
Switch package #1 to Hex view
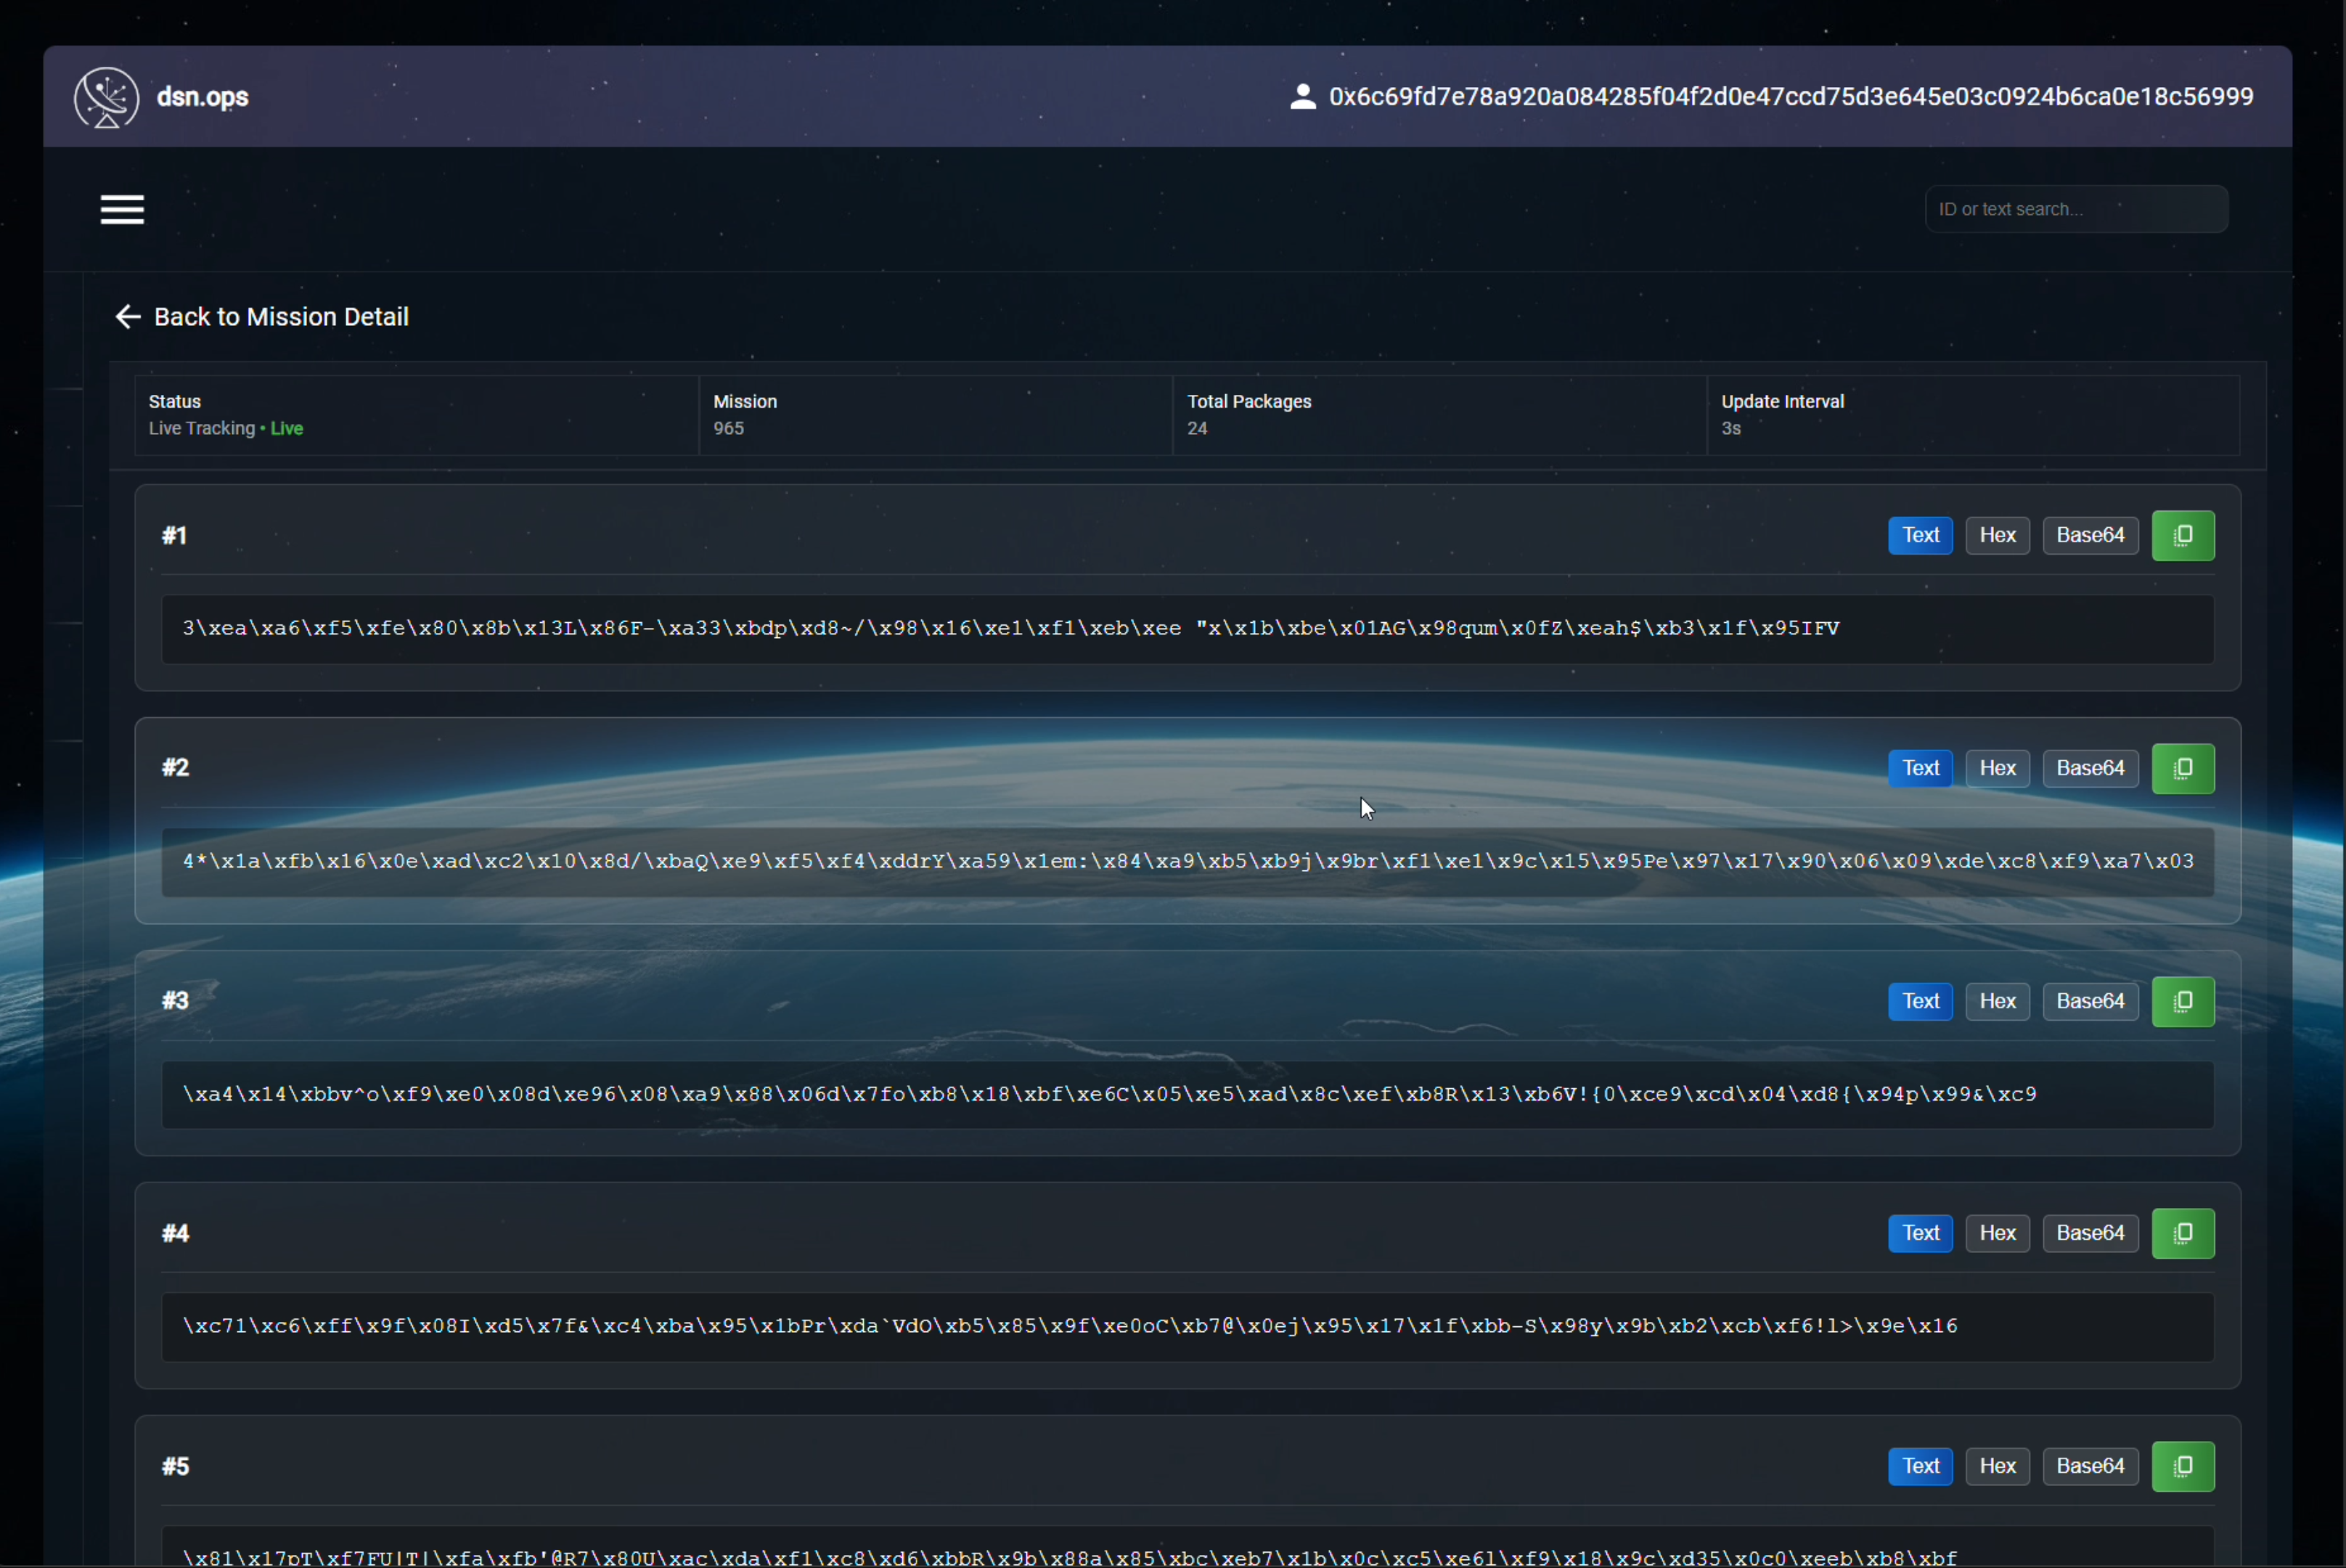pos(1997,536)
